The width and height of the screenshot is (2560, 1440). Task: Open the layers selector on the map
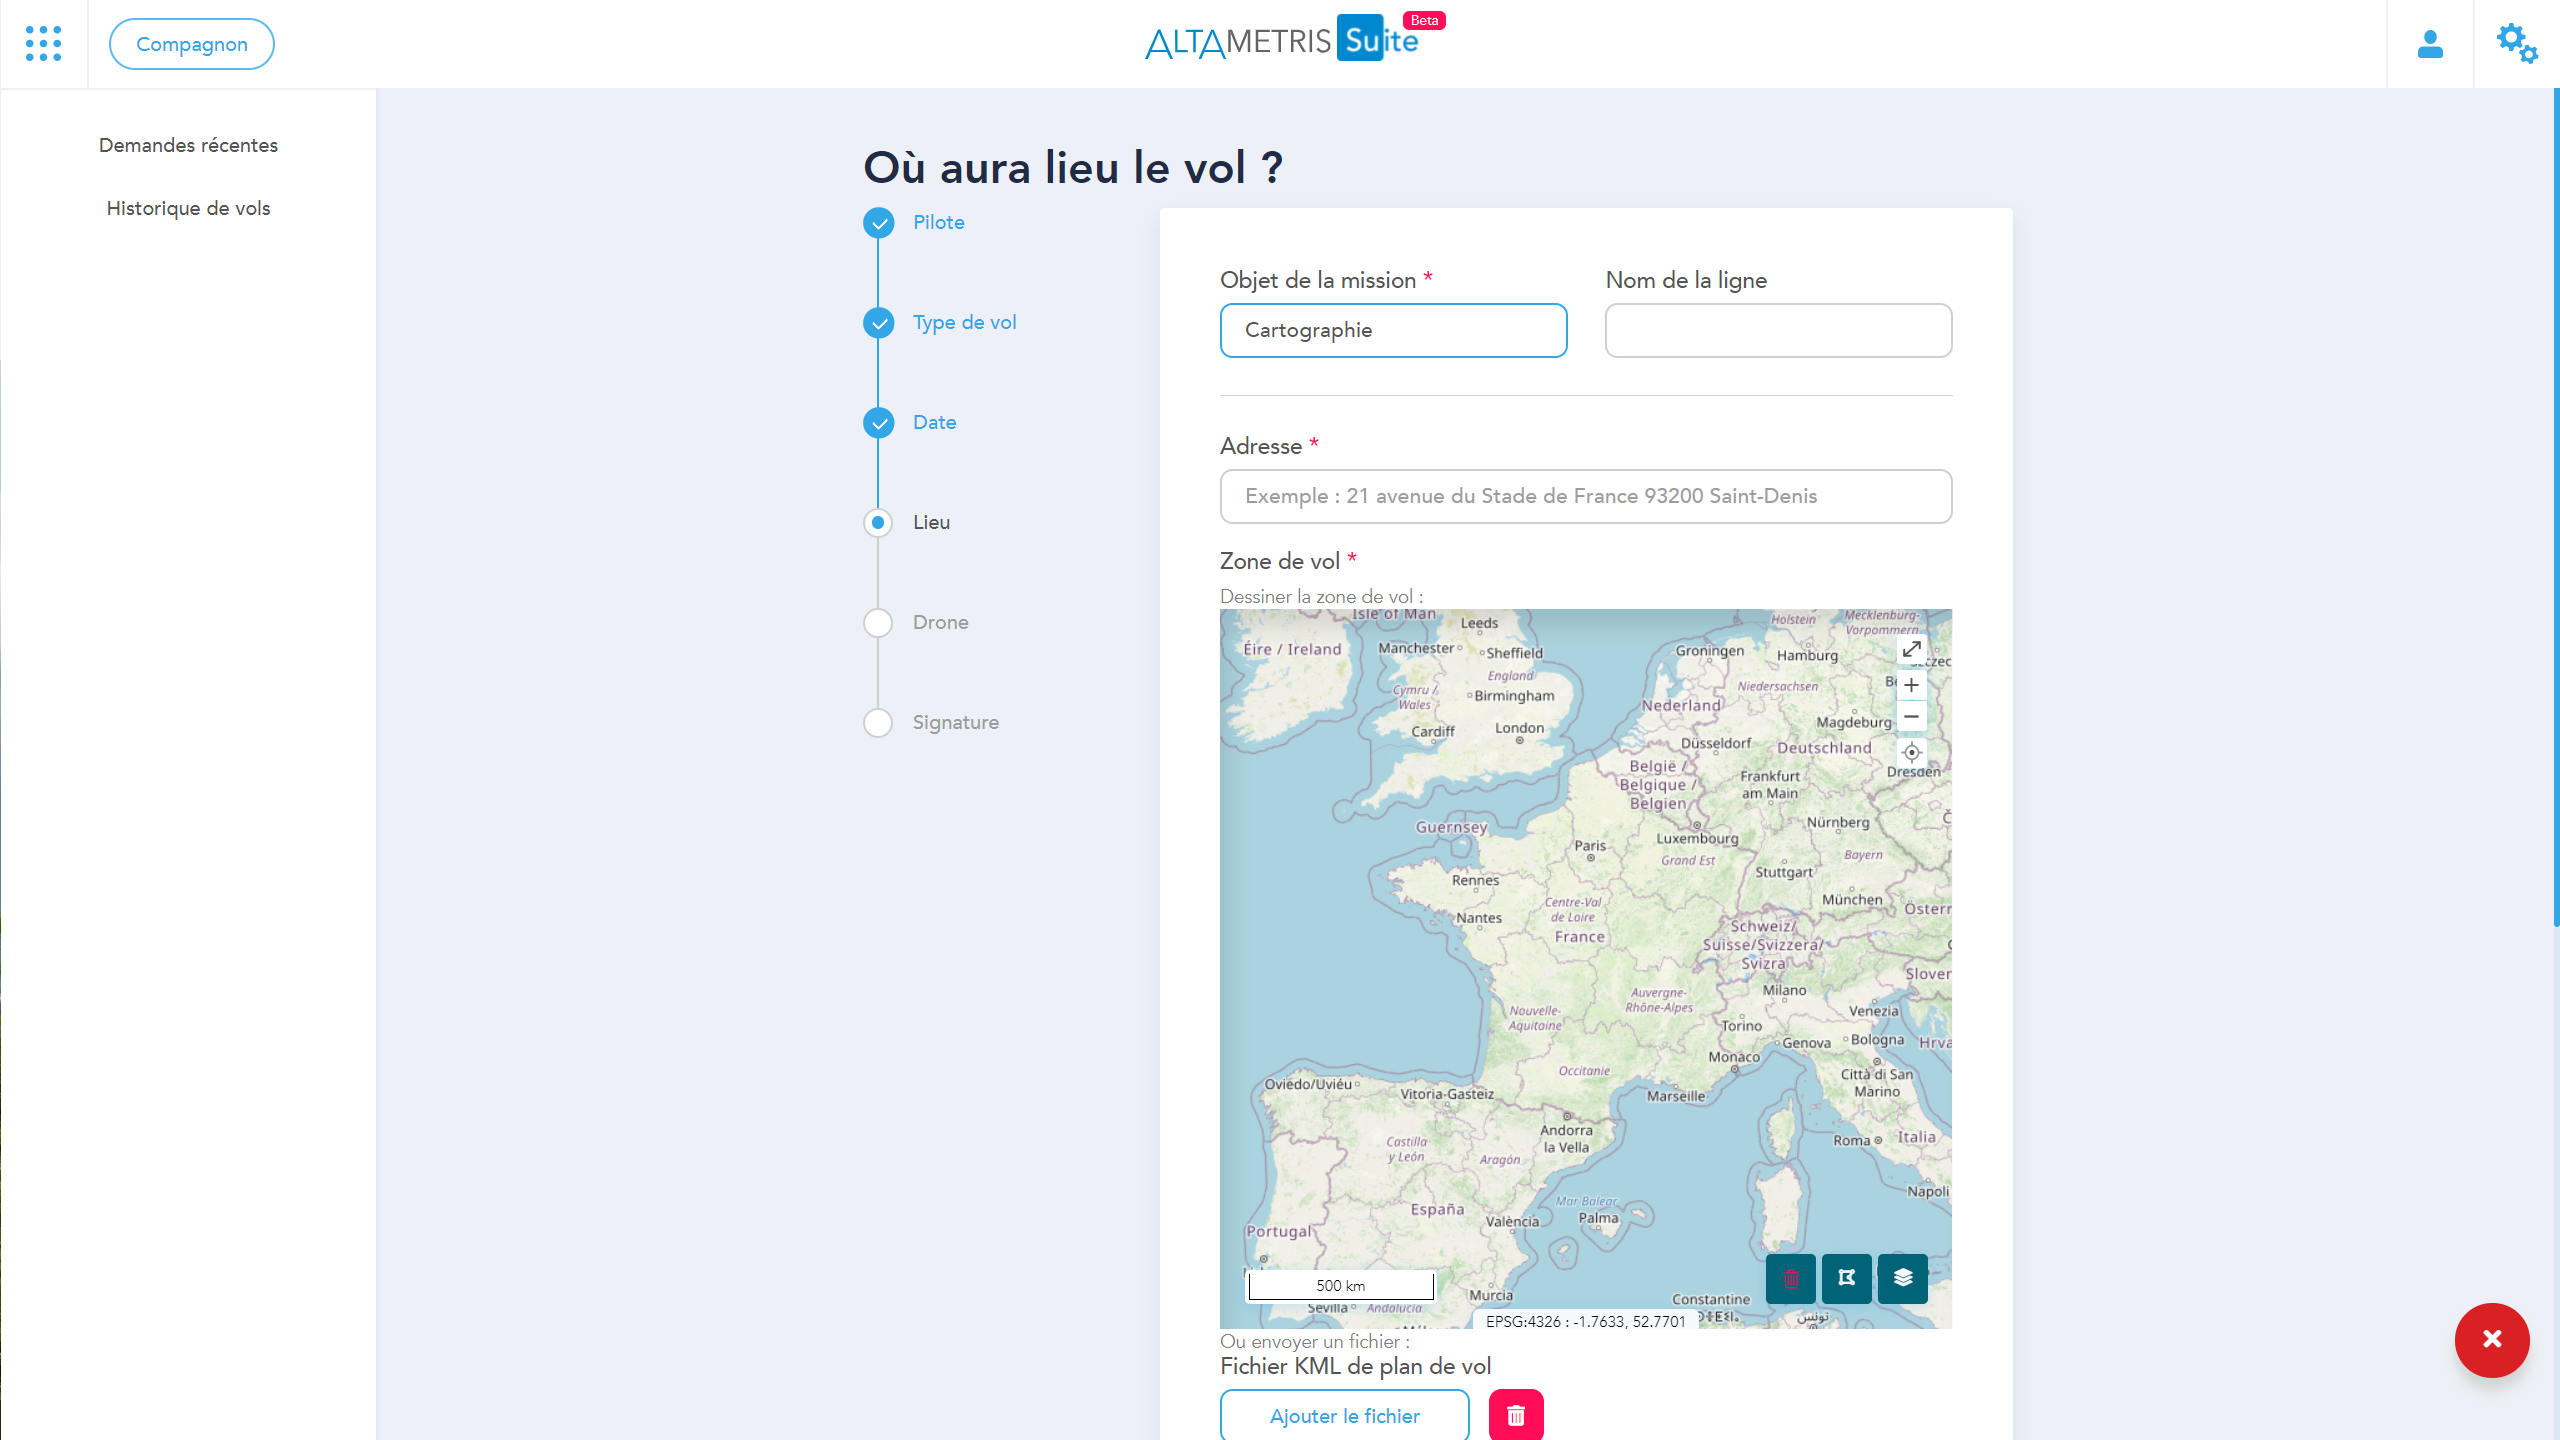click(x=1902, y=1278)
